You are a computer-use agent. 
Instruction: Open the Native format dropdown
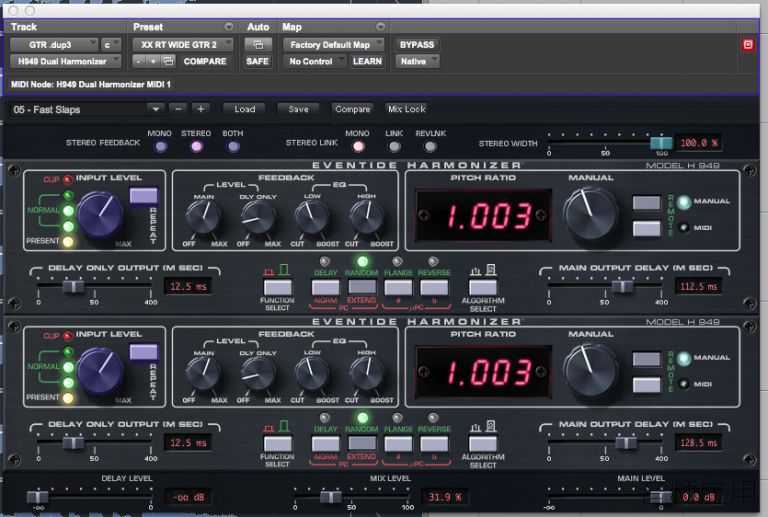(417, 61)
